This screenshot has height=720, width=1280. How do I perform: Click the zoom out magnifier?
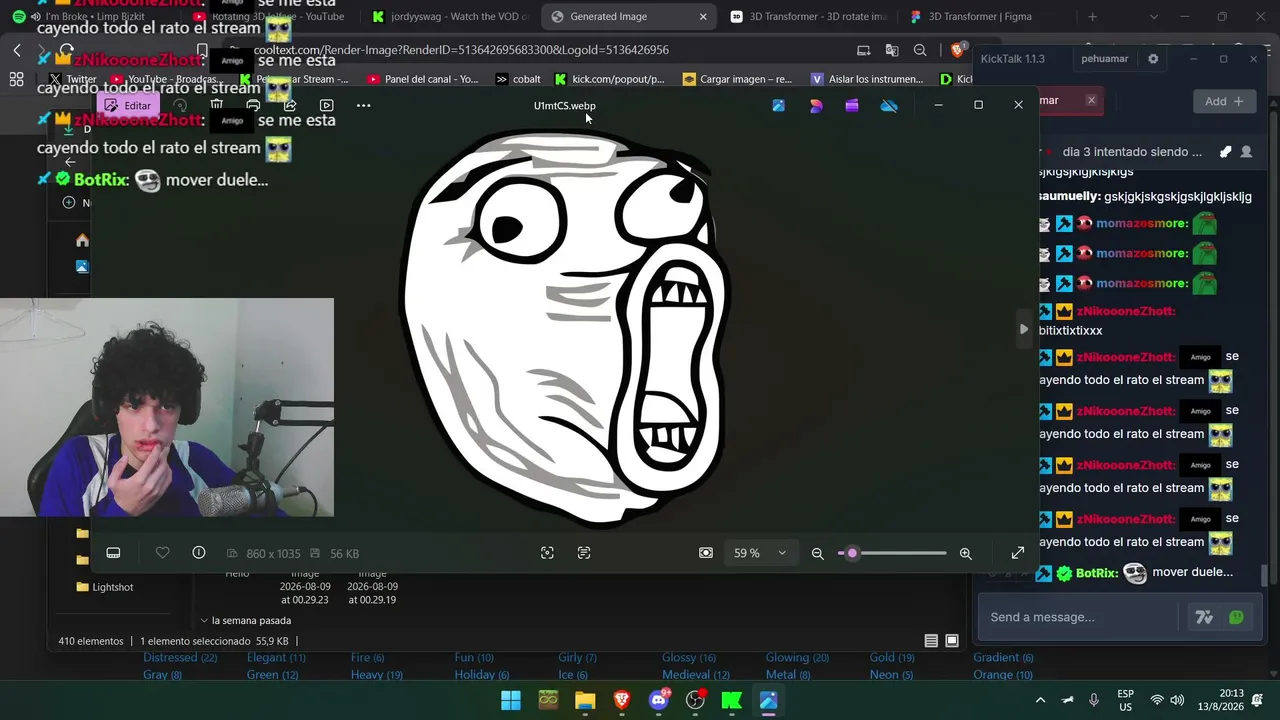817,553
